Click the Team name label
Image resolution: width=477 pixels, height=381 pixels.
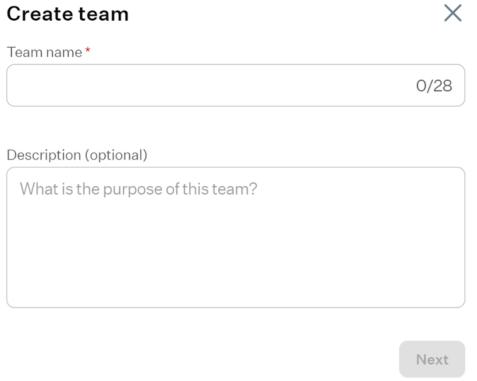pyautogui.click(x=45, y=52)
